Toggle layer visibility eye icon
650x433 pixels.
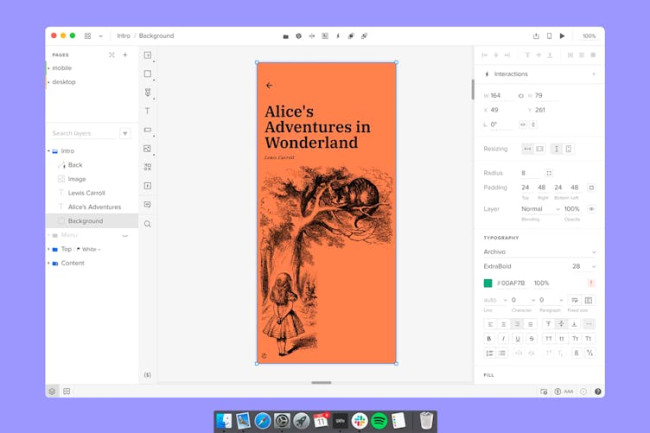pos(591,209)
